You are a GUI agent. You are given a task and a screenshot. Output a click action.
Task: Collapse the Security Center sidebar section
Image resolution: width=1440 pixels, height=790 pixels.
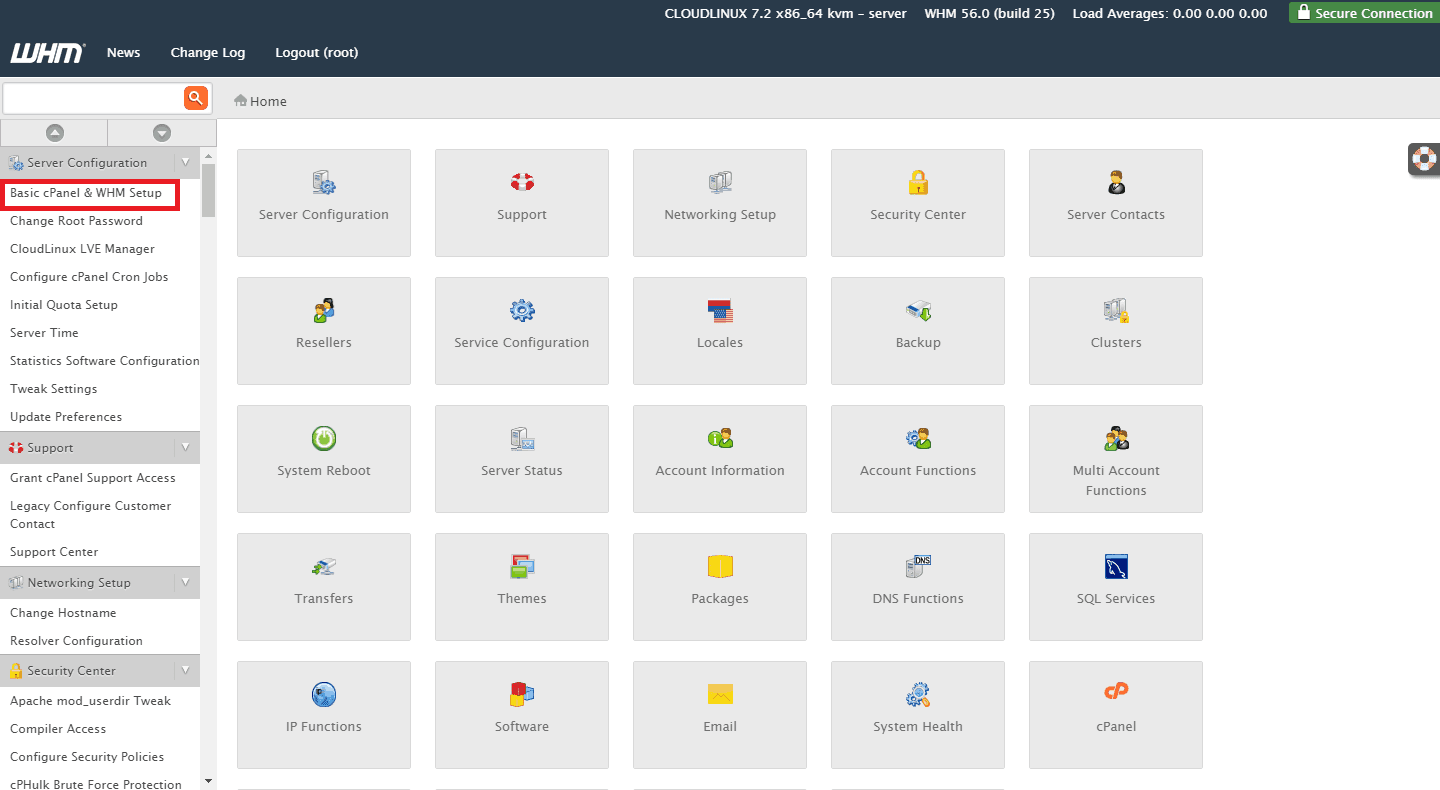coord(185,670)
